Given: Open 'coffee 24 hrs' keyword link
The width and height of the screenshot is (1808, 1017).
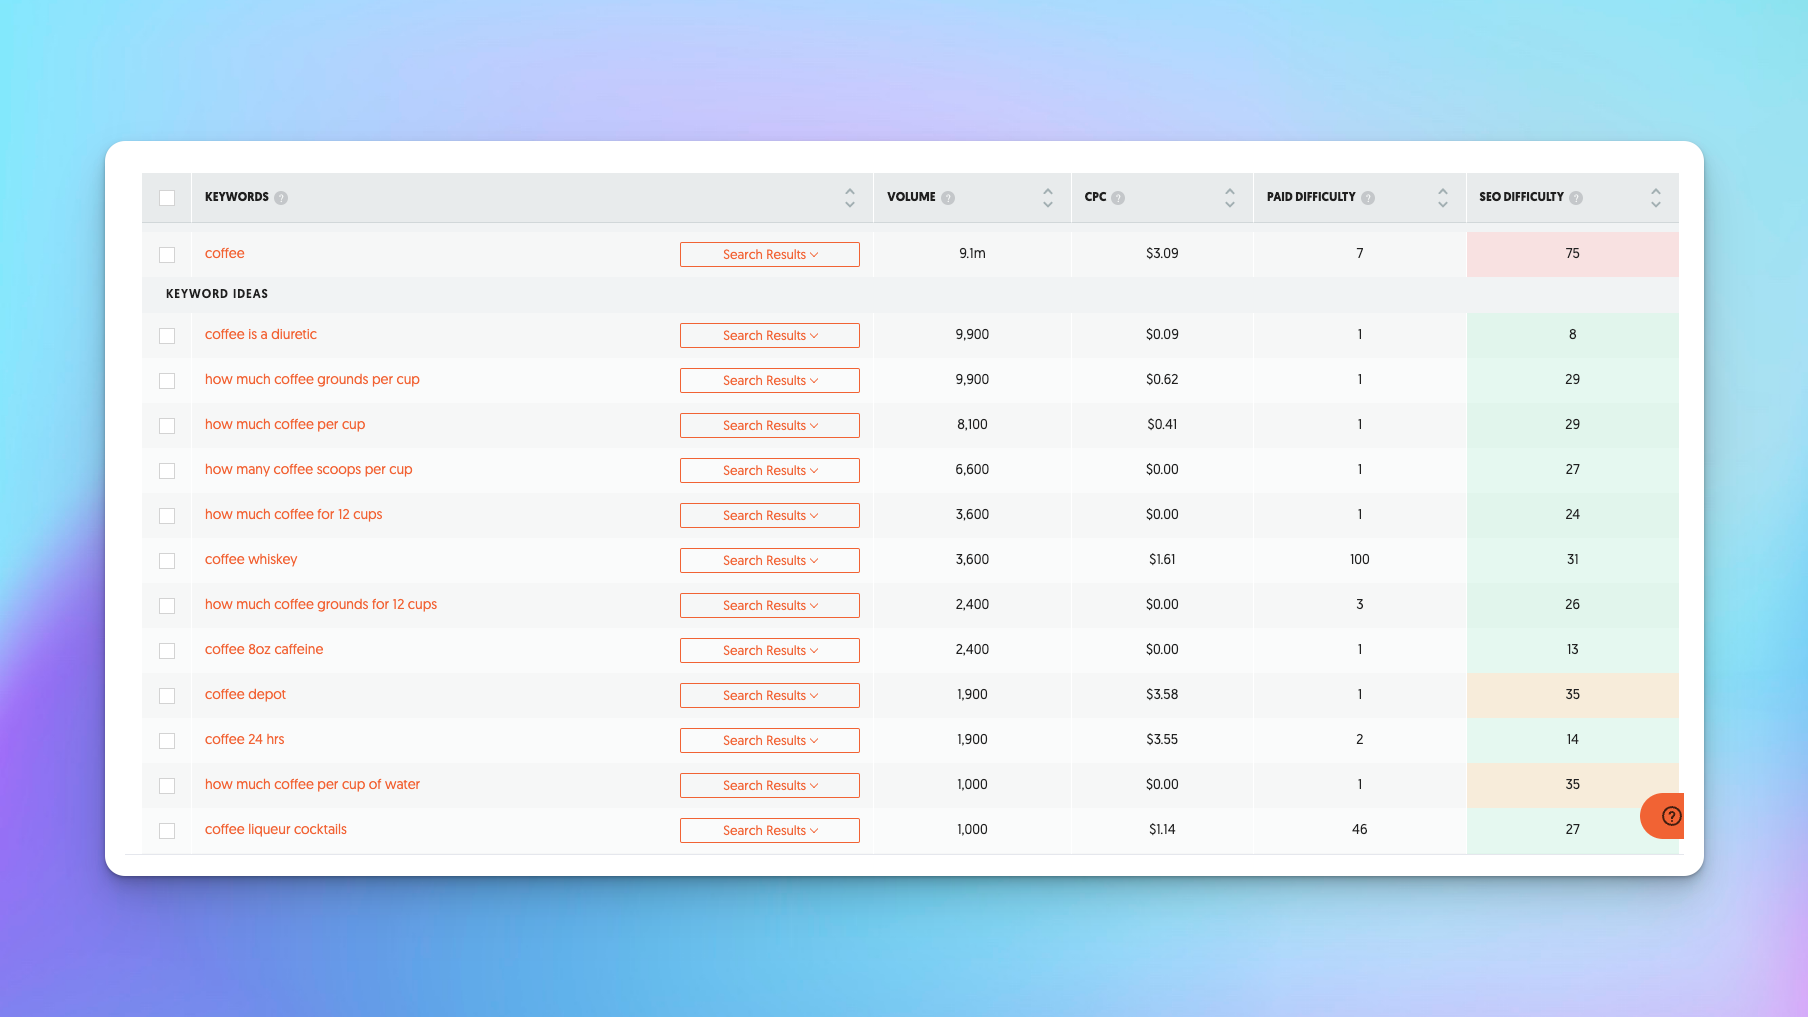Looking at the screenshot, I should point(244,740).
